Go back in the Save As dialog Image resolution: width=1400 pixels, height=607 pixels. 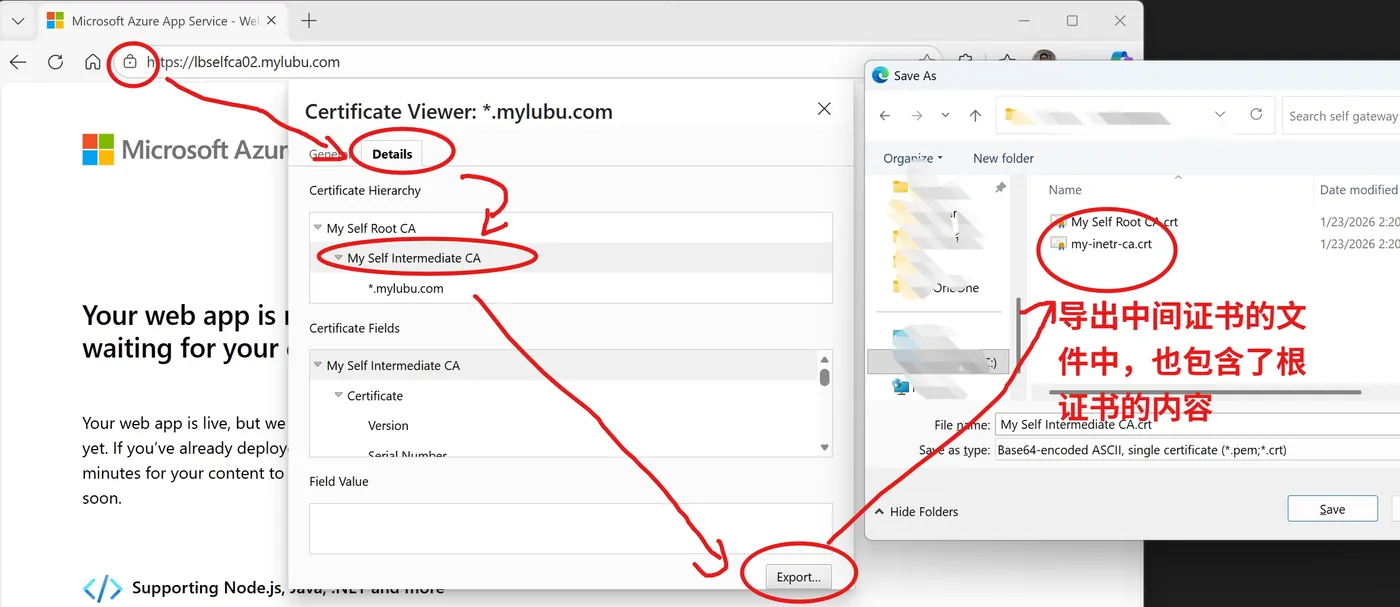click(885, 116)
